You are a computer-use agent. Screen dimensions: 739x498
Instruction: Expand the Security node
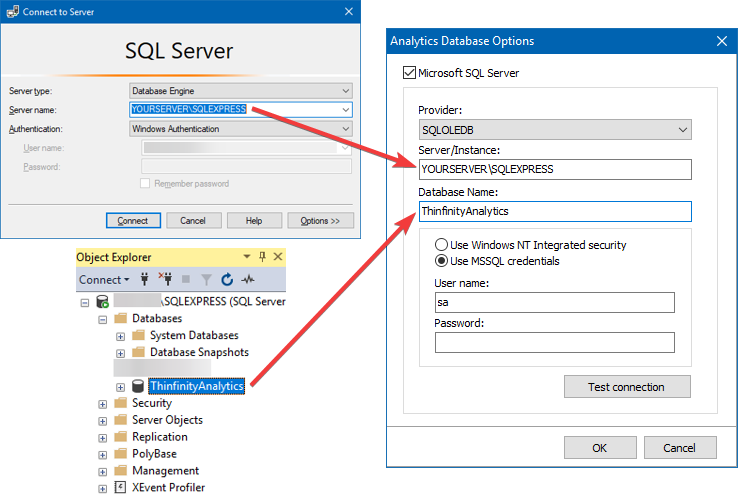point(102,404)
